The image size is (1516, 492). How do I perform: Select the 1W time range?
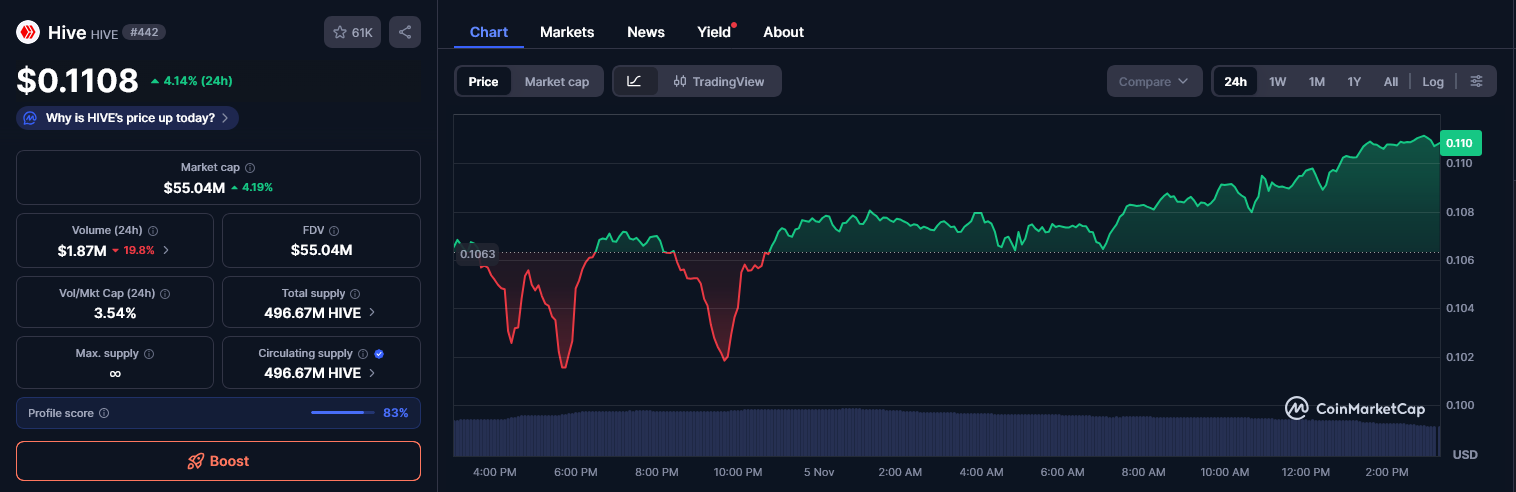[x=1277, y=81]
